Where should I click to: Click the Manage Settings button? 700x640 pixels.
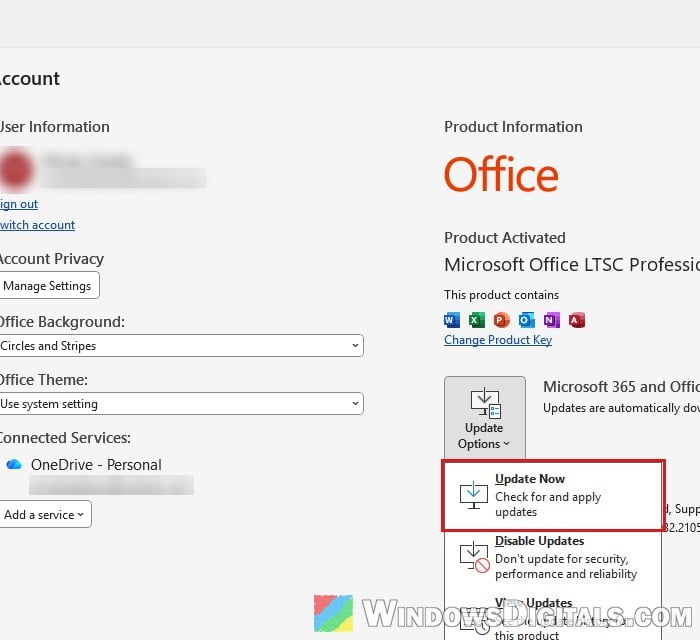[x=49, y=285]
